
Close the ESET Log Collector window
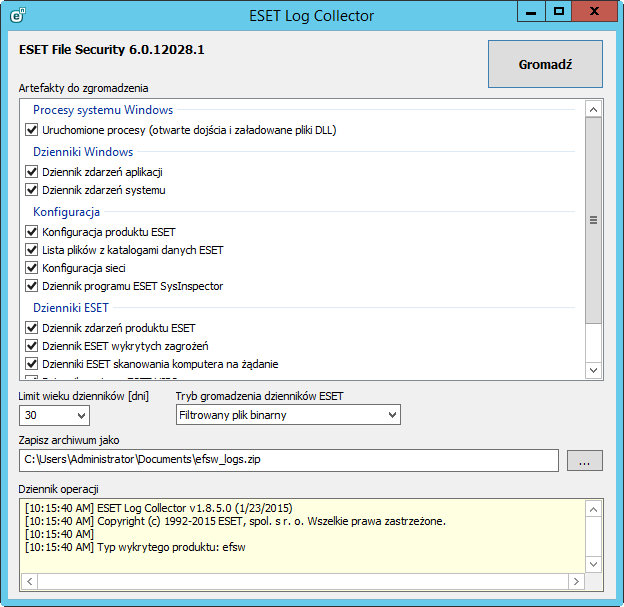(595, 11)
